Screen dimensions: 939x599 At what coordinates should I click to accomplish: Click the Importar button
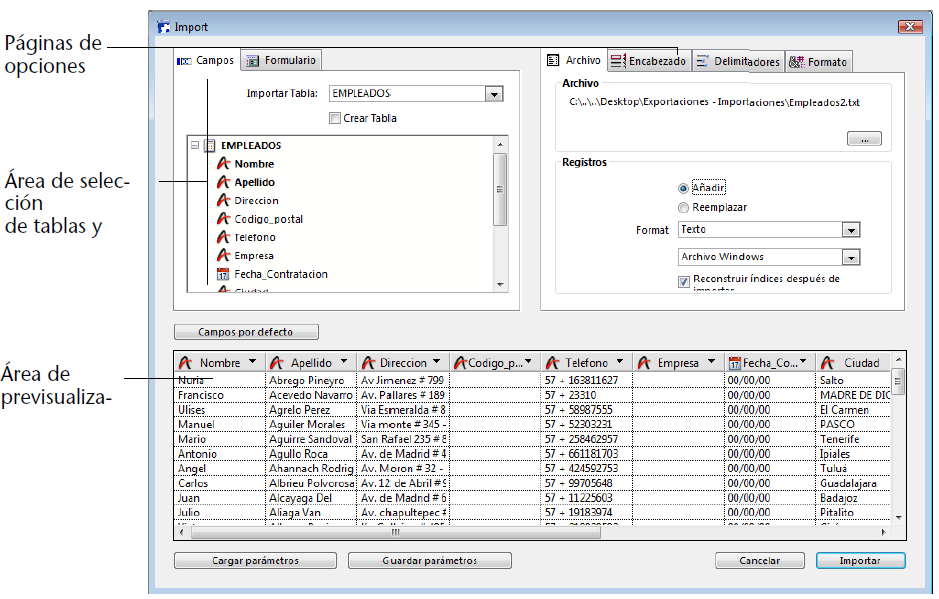coord(860,561)
